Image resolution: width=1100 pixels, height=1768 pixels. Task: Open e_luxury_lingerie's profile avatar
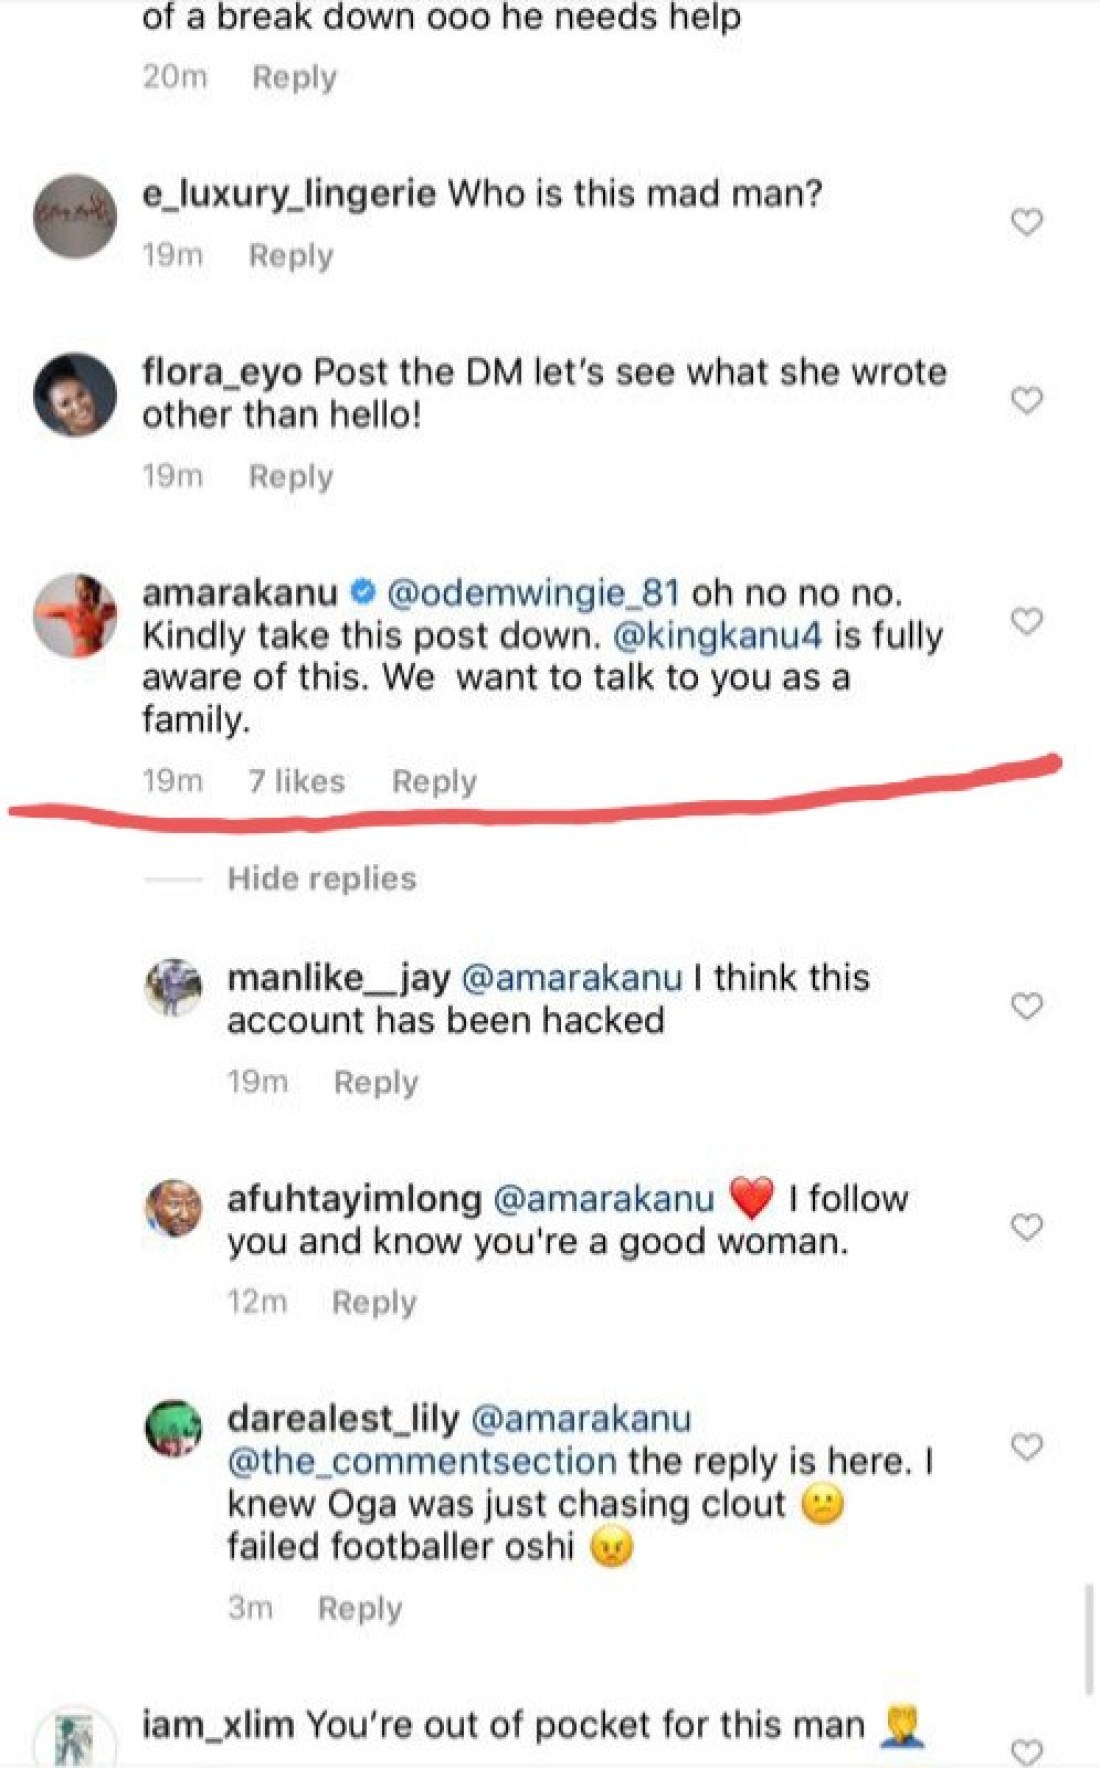[75, 216]
